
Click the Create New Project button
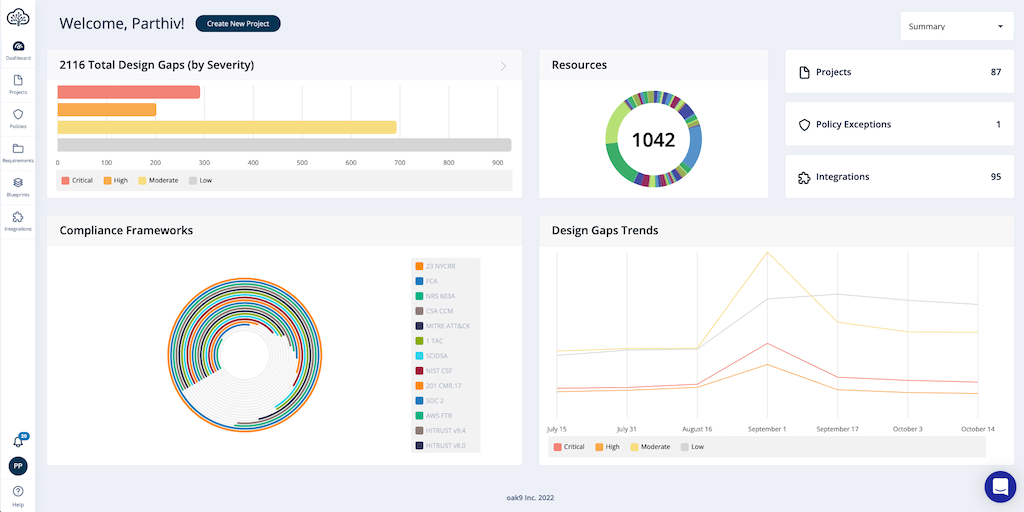pos(238,24)
